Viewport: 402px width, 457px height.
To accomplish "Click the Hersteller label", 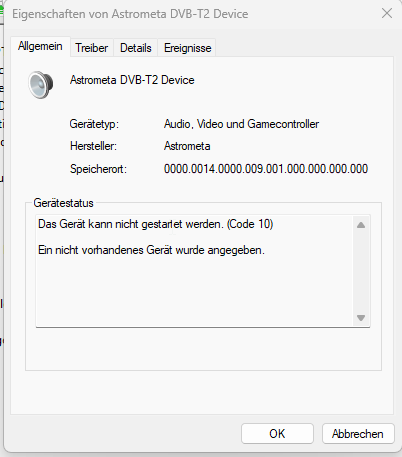I will tap(93, 146).
